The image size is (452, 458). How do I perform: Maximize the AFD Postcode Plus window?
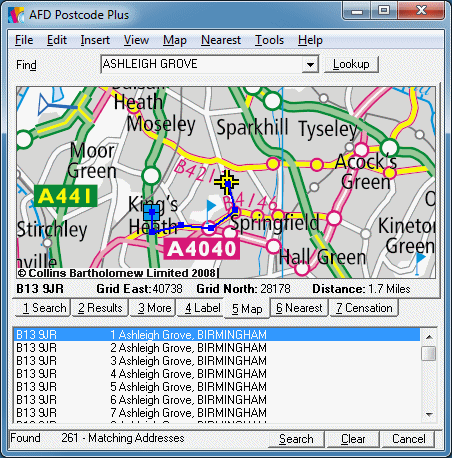tap(384, 11)
